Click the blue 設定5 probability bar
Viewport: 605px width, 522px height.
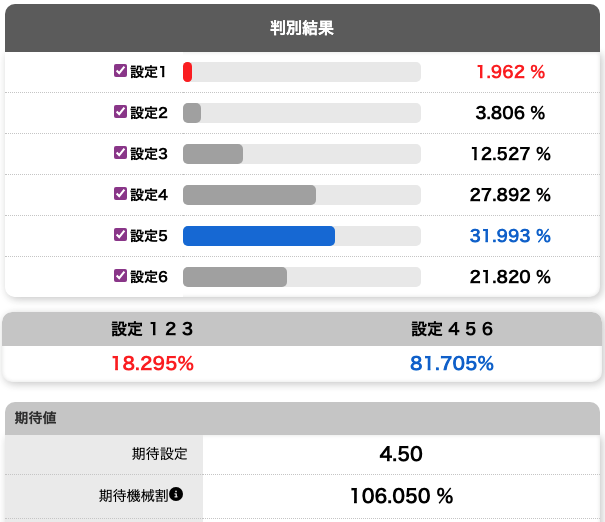click(258, 236)
